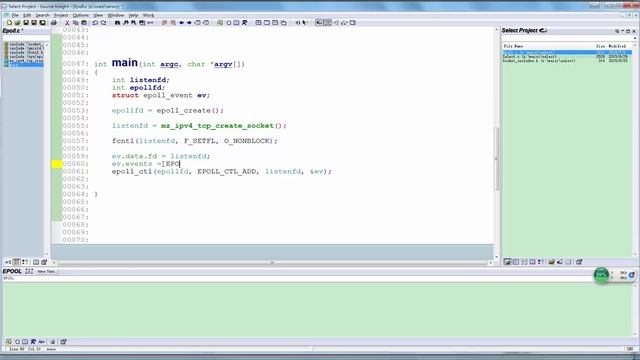
Task: Click the Redo toolbar icon
Action: 103,23
